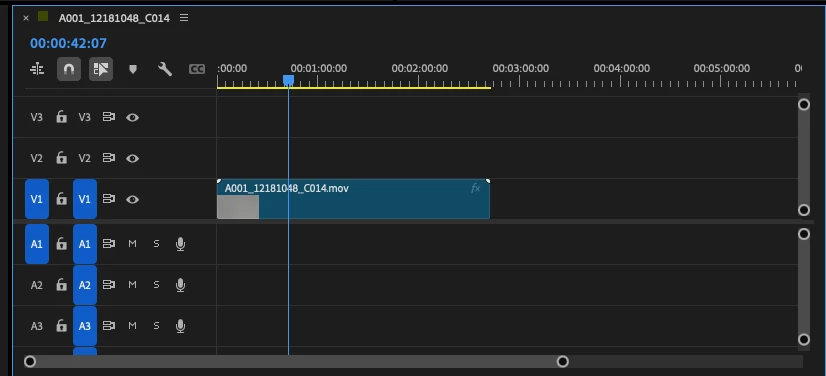826x376 pixels.
Task: Toggle track lock on A2
Action: [x=62, y=285]
